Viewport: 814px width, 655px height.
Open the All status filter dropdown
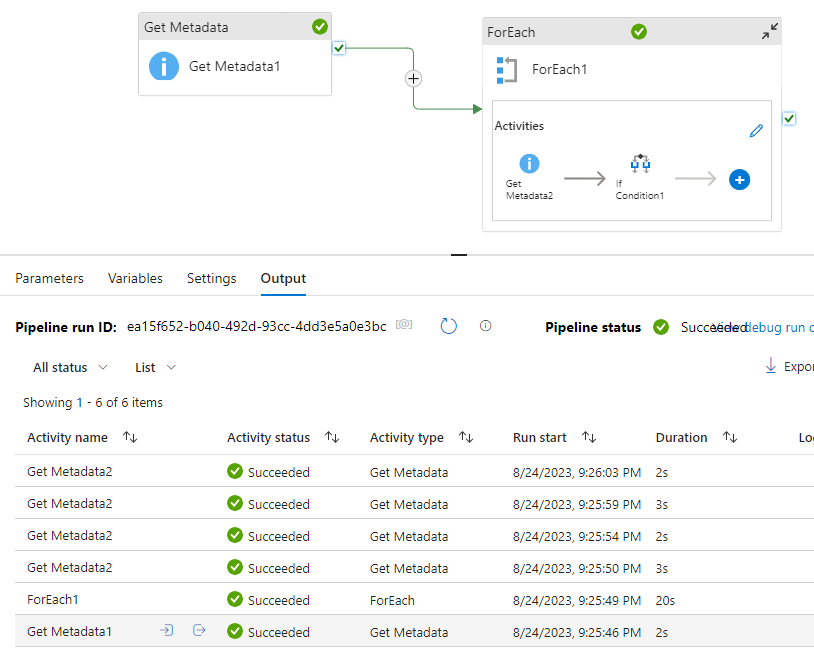pos(70,367)
